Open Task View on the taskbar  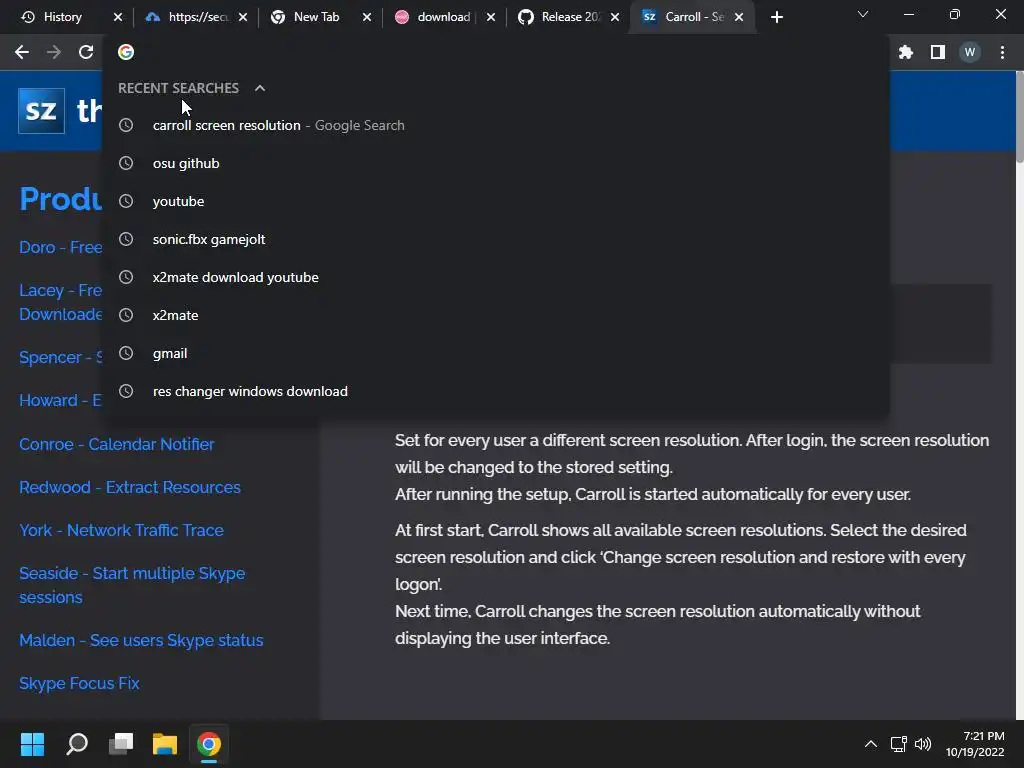(x=121, y=744)
